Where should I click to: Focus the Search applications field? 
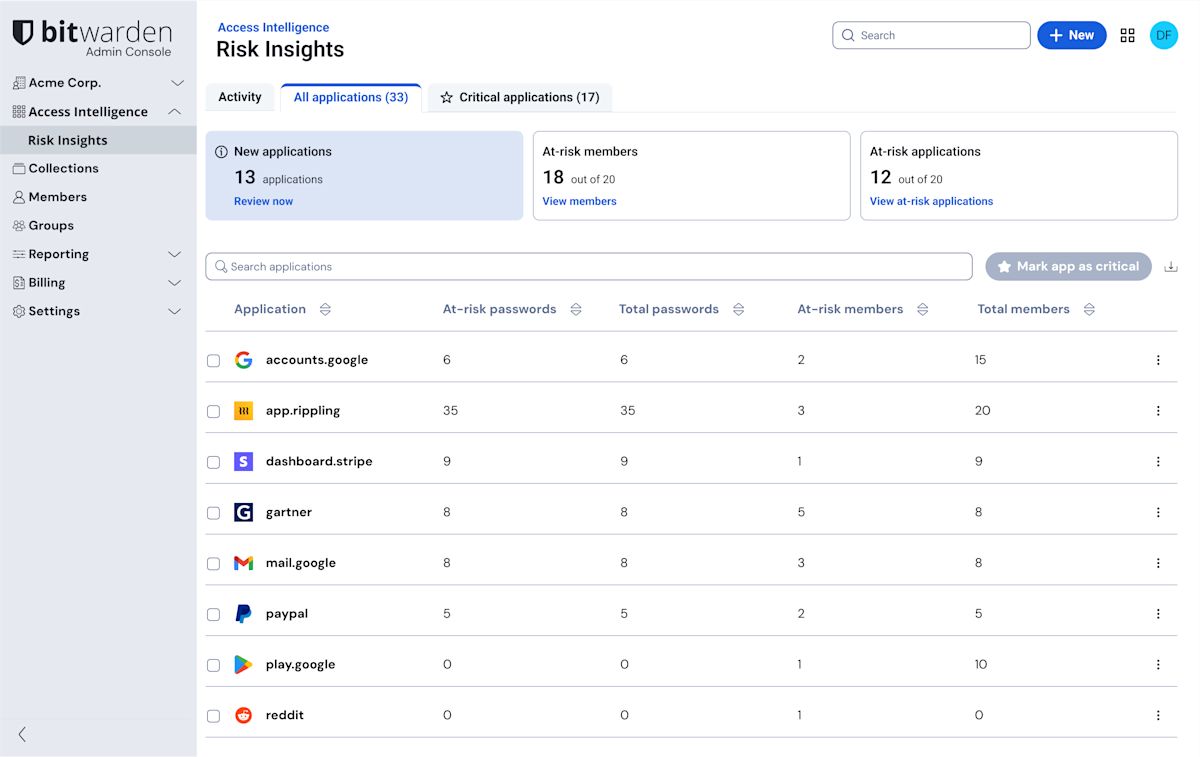coord(590,267)
